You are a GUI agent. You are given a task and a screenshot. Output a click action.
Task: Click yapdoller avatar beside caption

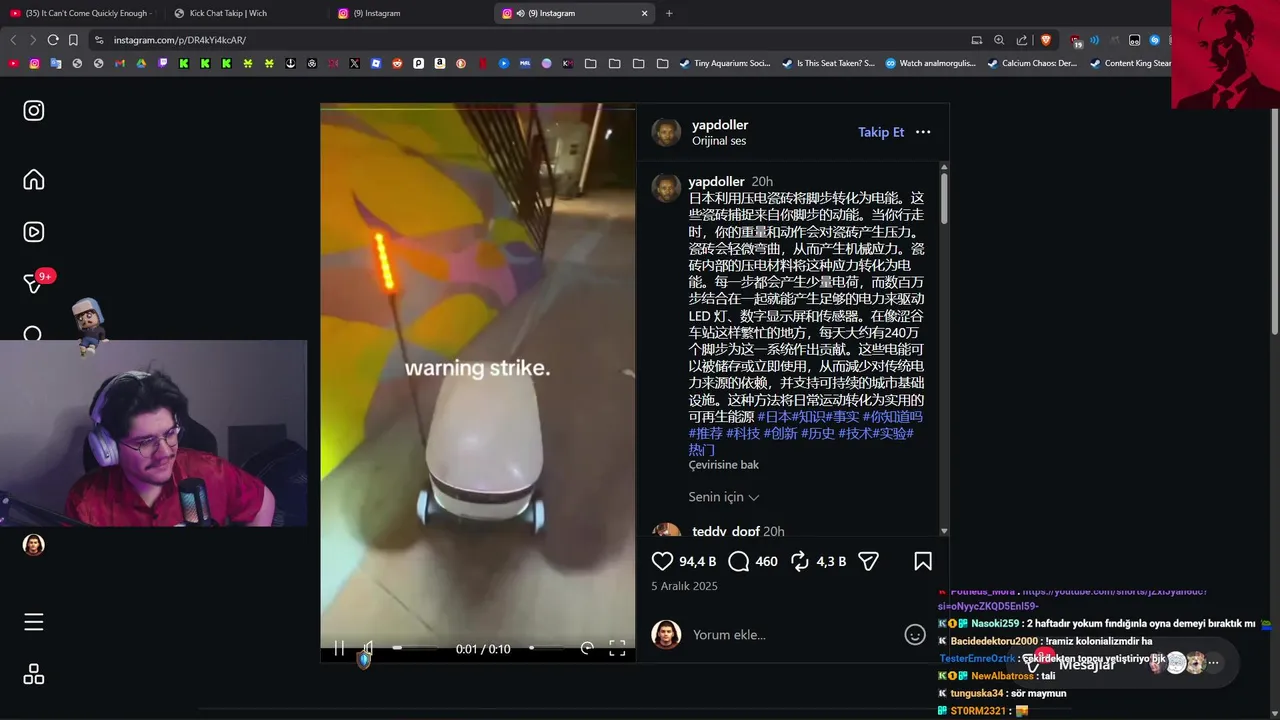pos(666,188)
